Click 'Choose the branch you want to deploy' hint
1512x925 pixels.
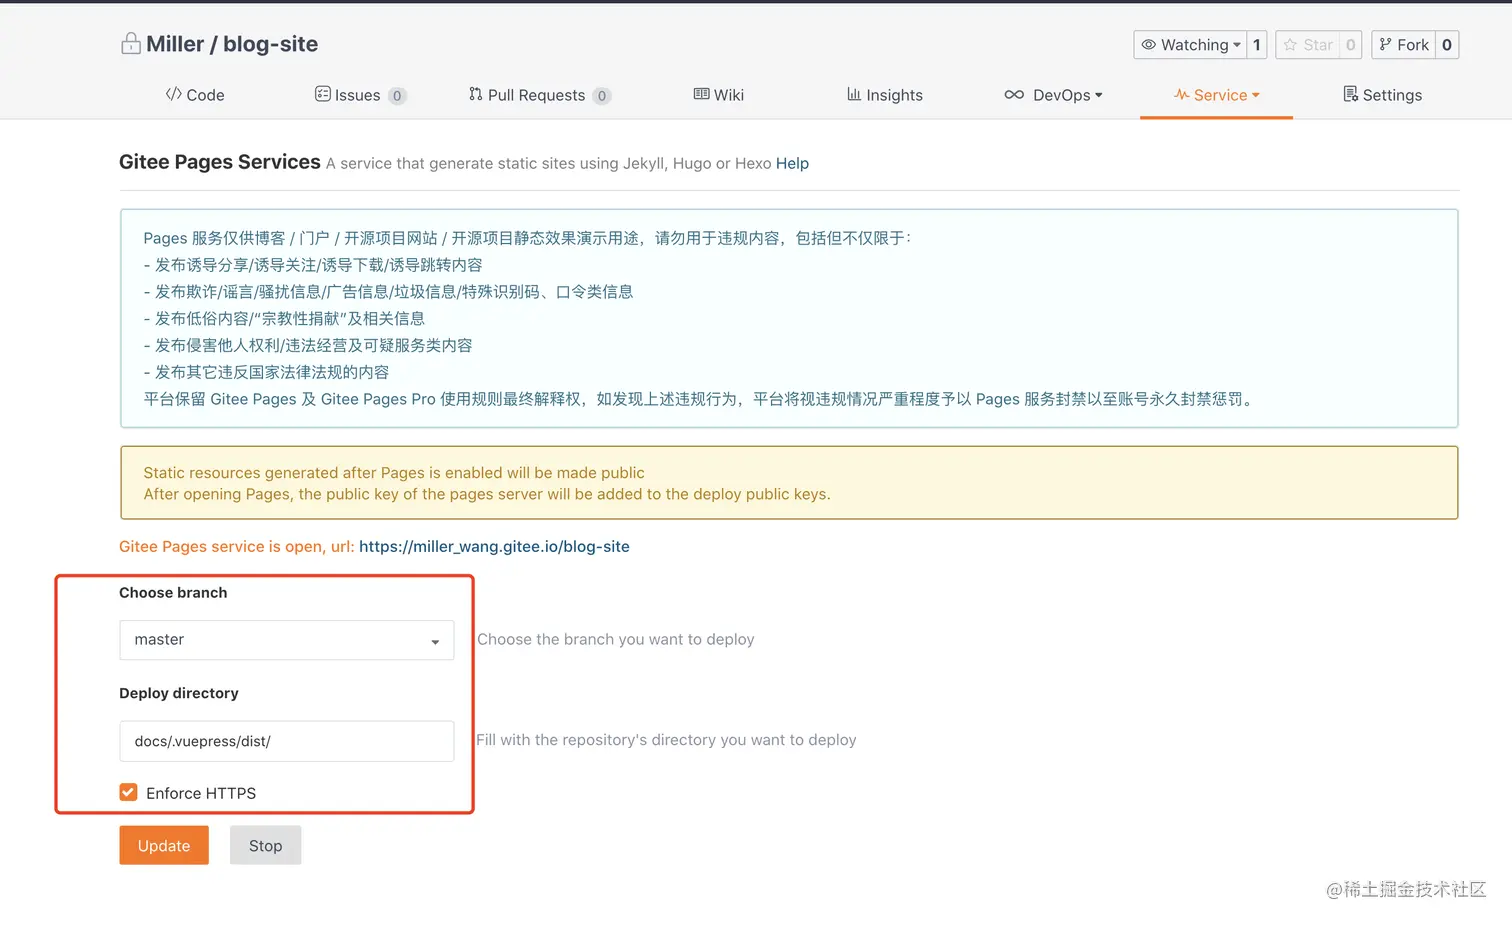pos(616,639)
